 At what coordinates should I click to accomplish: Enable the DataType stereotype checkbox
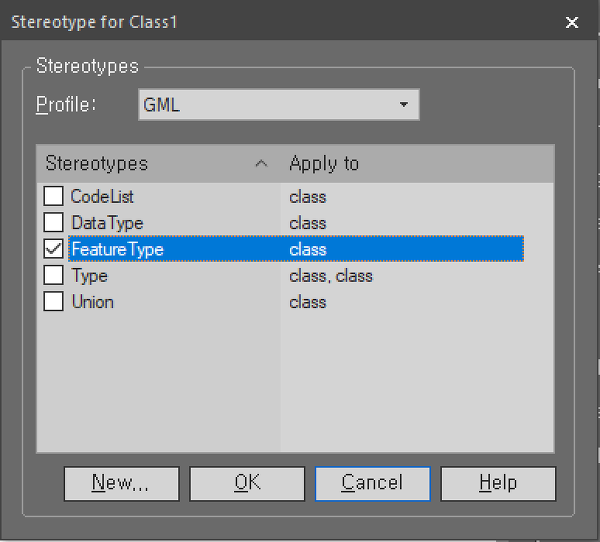(53, 222)
